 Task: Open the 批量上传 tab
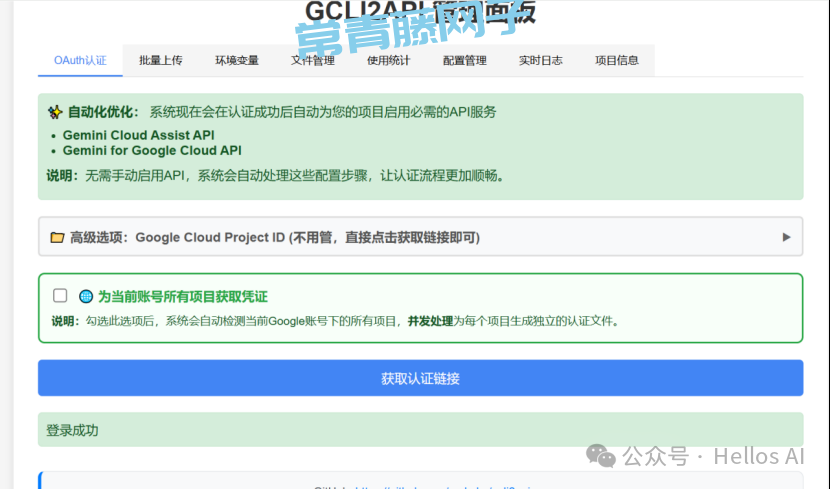click(x=161, y=60)
